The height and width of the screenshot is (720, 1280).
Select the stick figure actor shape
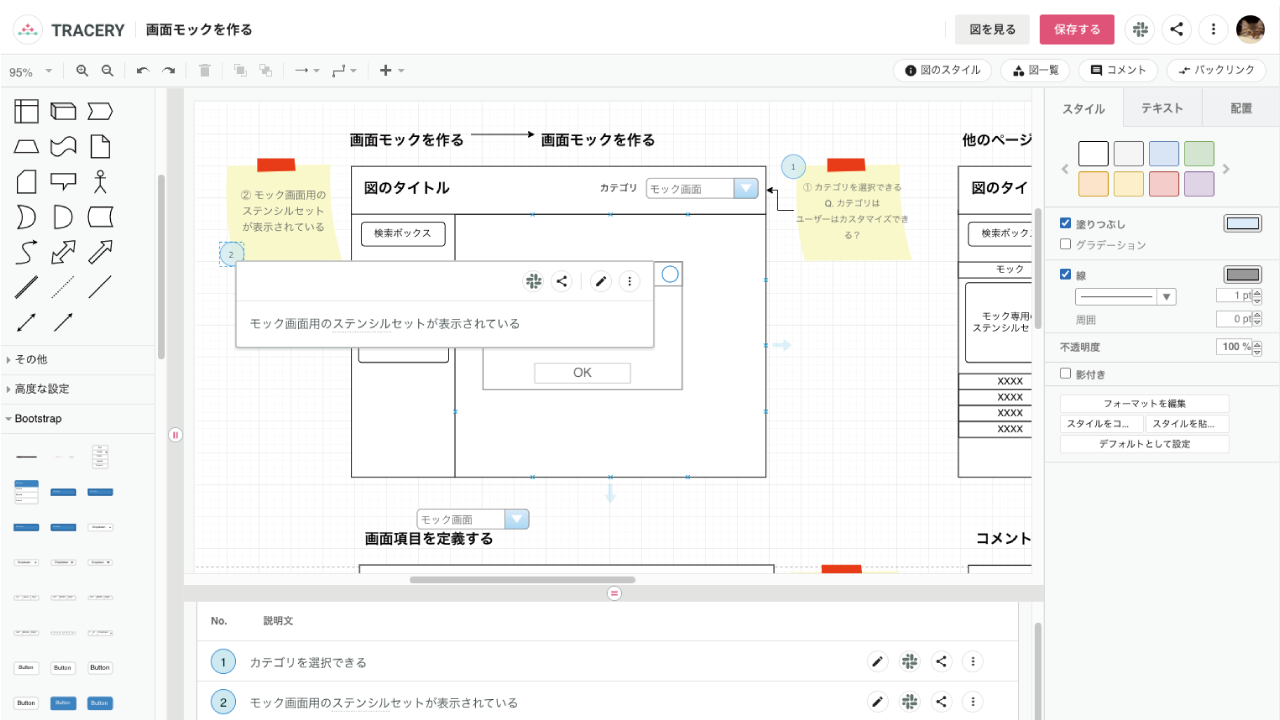point(99,181)
